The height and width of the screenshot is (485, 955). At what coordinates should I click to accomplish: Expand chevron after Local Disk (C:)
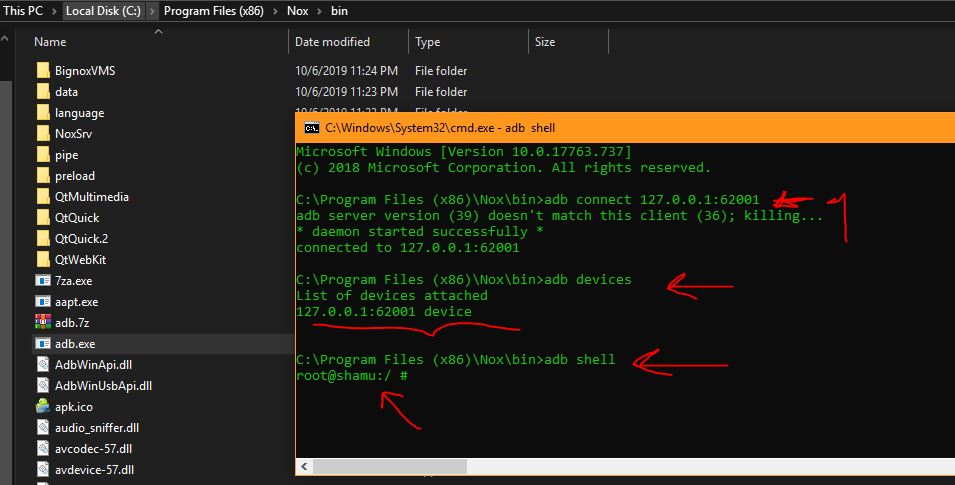152,11
